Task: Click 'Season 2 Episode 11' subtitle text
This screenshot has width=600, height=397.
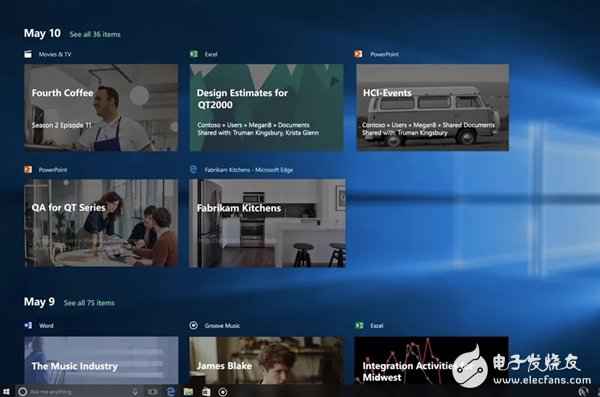Action: [62, 125]
